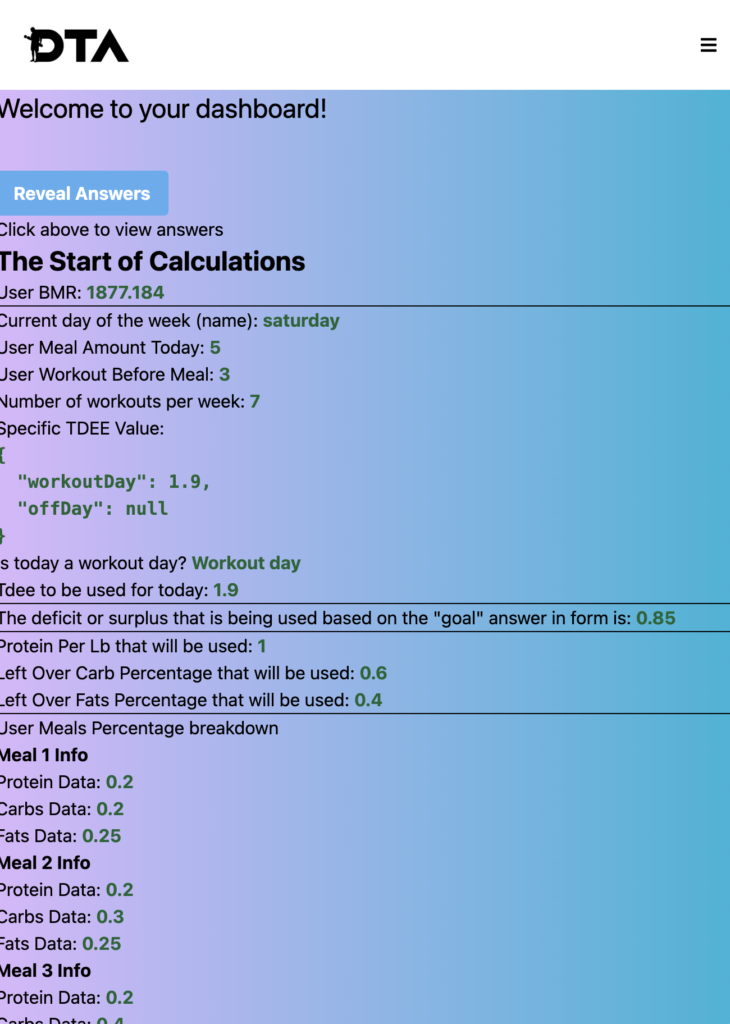Select the User BMR value 1877.184
Screen dimensions: 730x1024
click(x=125, y=293)
